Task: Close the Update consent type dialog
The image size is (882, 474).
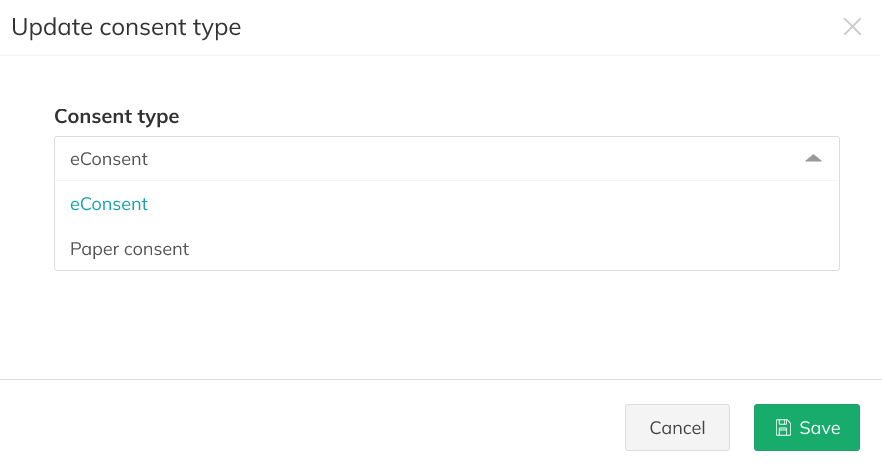Action: (852, 27)
